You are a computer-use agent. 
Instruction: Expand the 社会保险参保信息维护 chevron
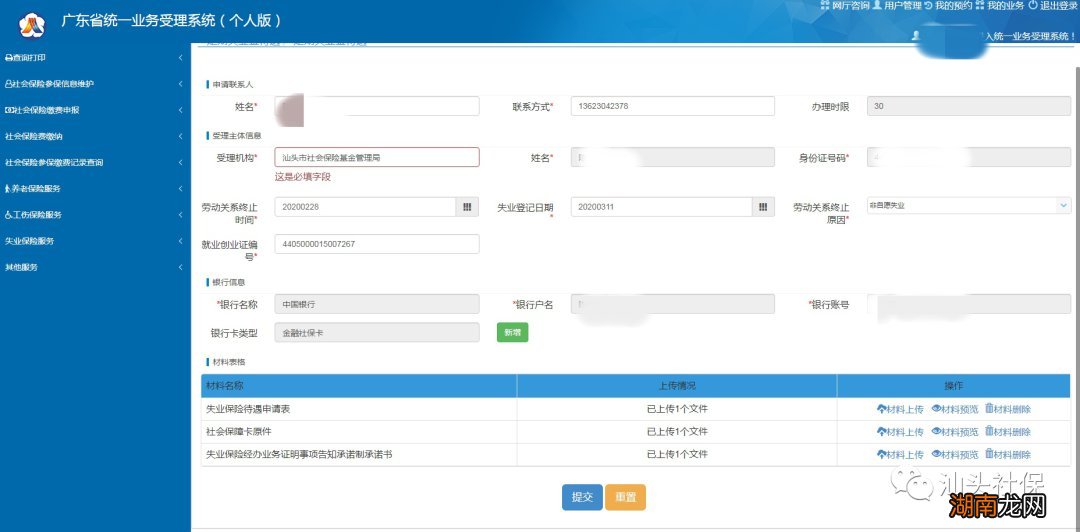180,84
